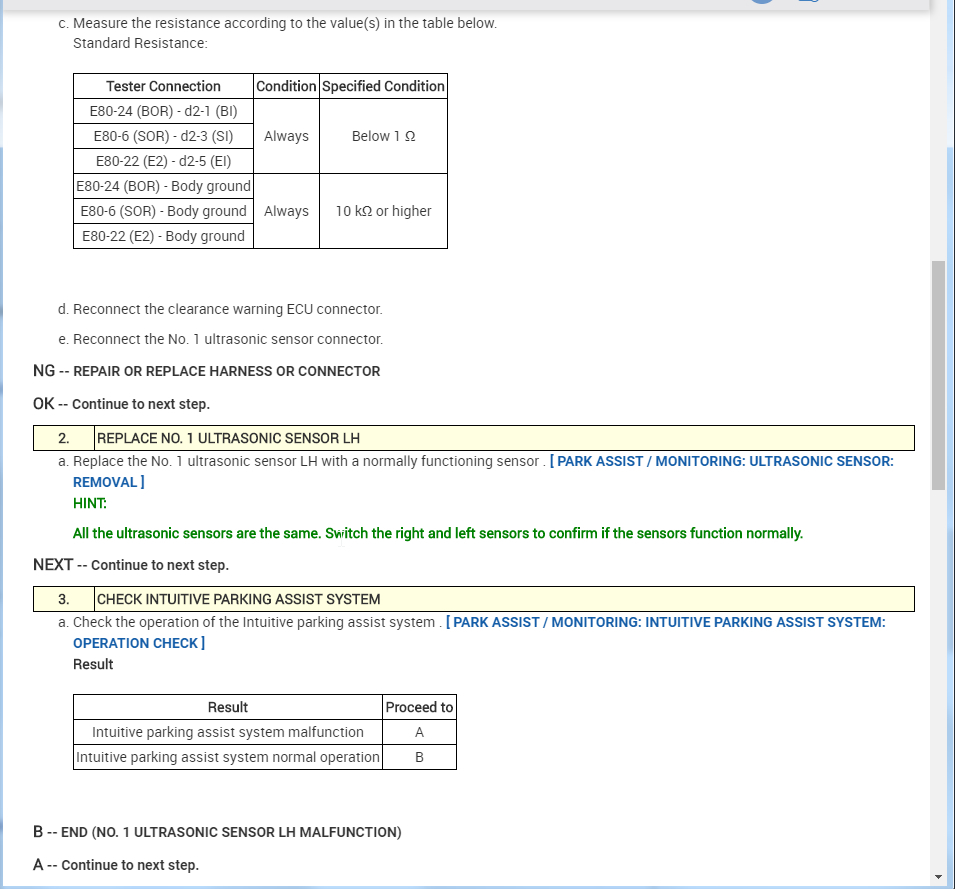Click the 10 kΩ or higher cell
The image size is (955, 889).
383,211
